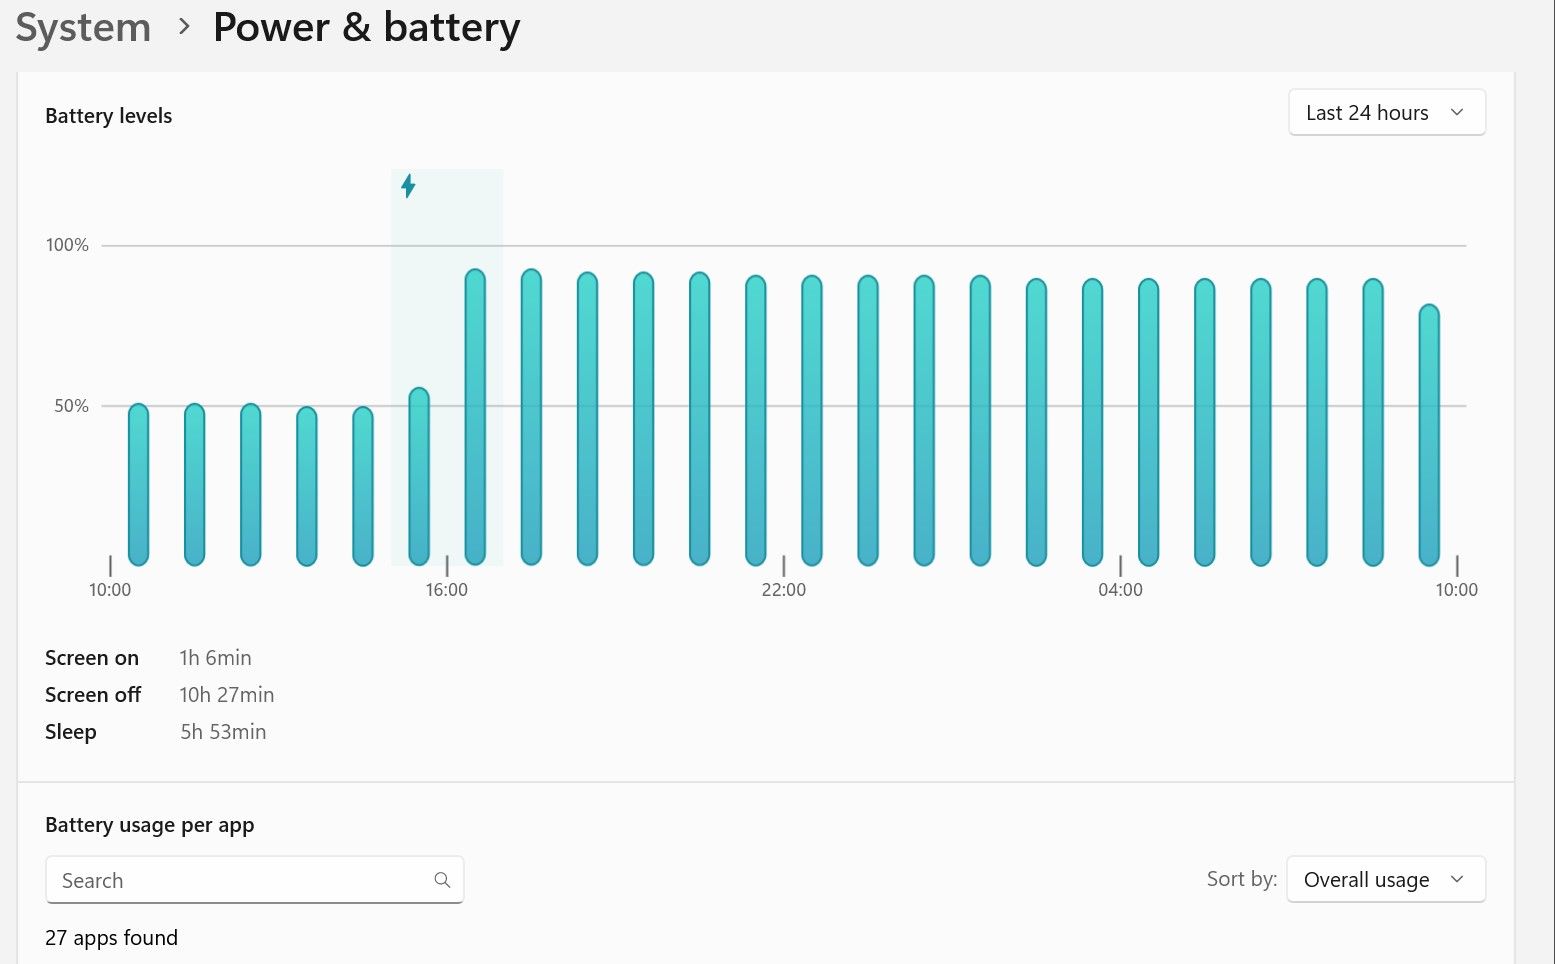Click the Sleep duration value

tap(223, 732)
